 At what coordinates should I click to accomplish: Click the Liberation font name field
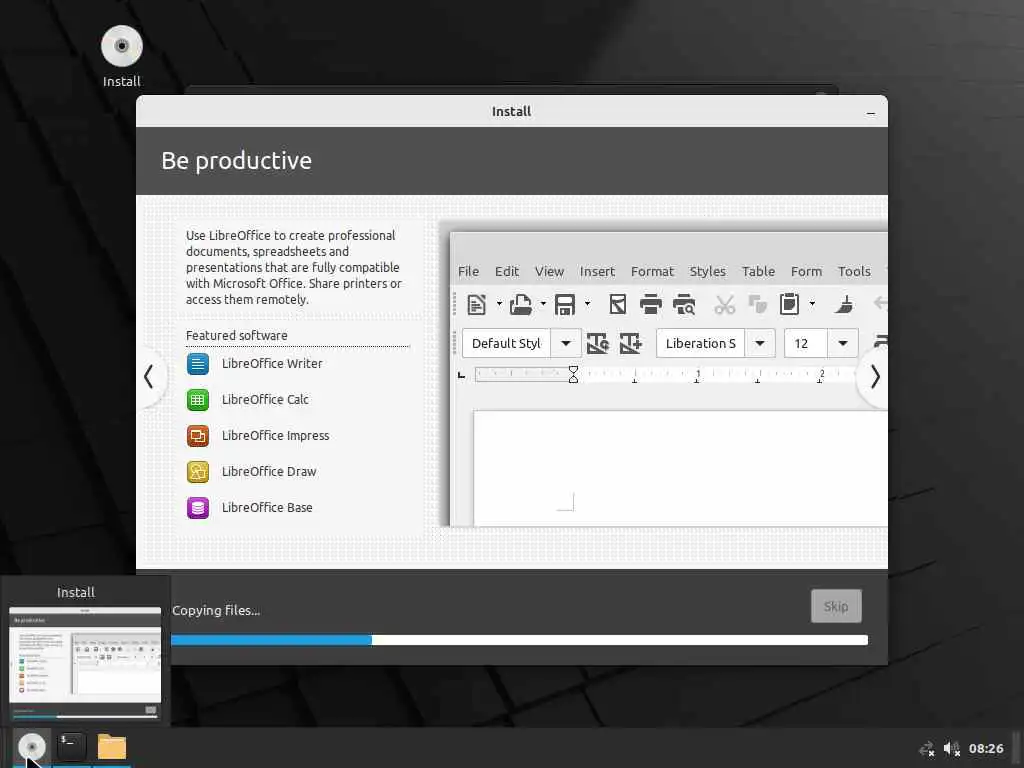(701, 343)
